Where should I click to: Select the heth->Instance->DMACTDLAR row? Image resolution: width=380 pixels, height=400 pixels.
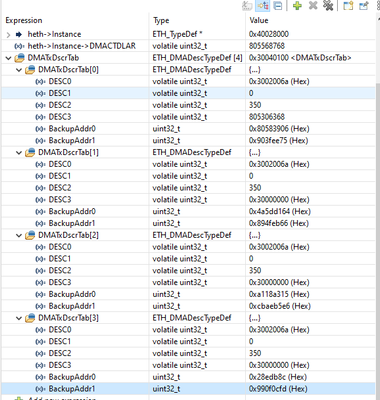pos(188,46)
